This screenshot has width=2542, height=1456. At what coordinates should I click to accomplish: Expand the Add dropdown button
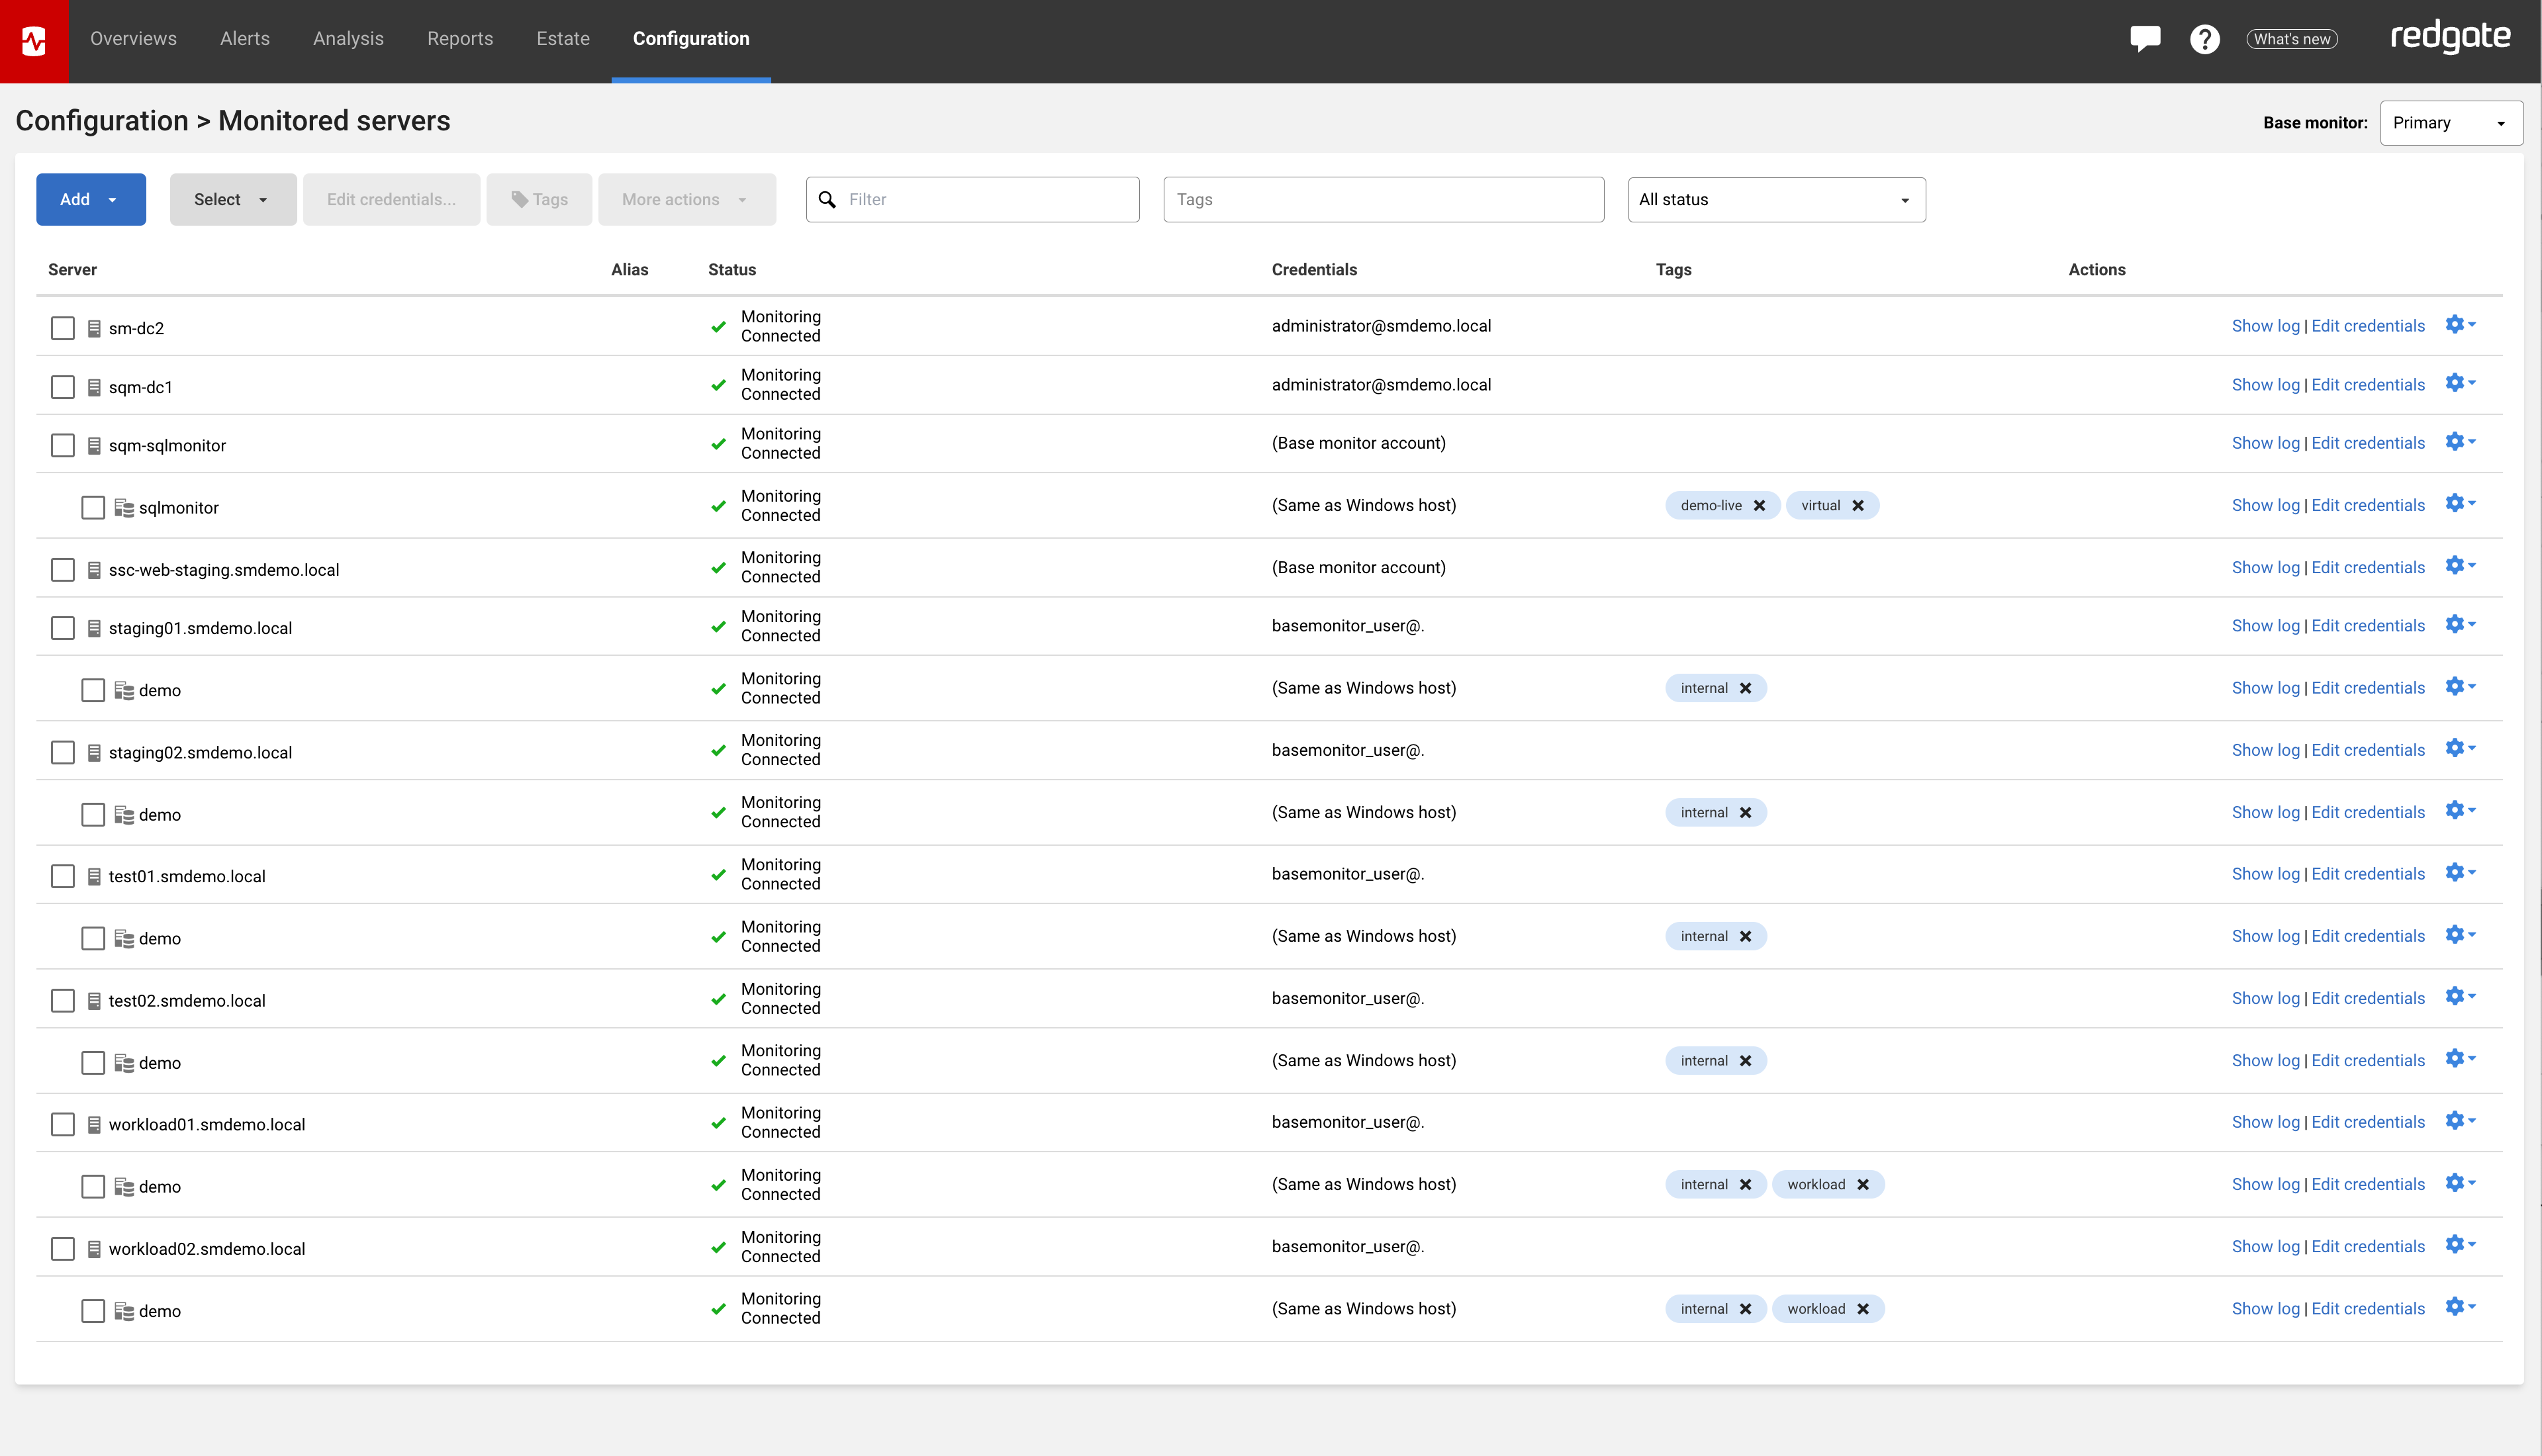[x=91, y=200]
